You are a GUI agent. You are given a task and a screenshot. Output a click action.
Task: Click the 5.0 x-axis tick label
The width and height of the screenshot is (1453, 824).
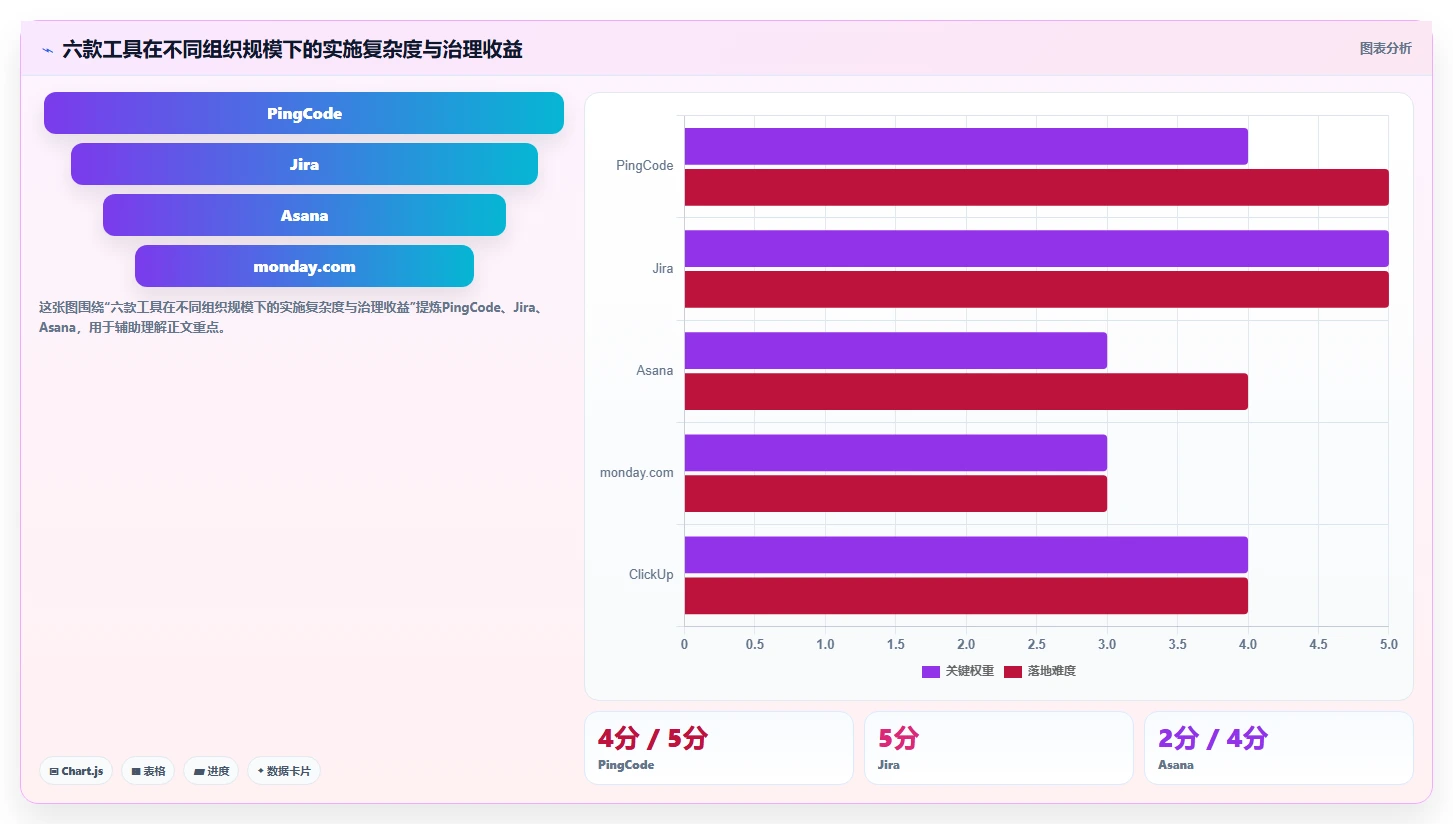coord(1388,644)
